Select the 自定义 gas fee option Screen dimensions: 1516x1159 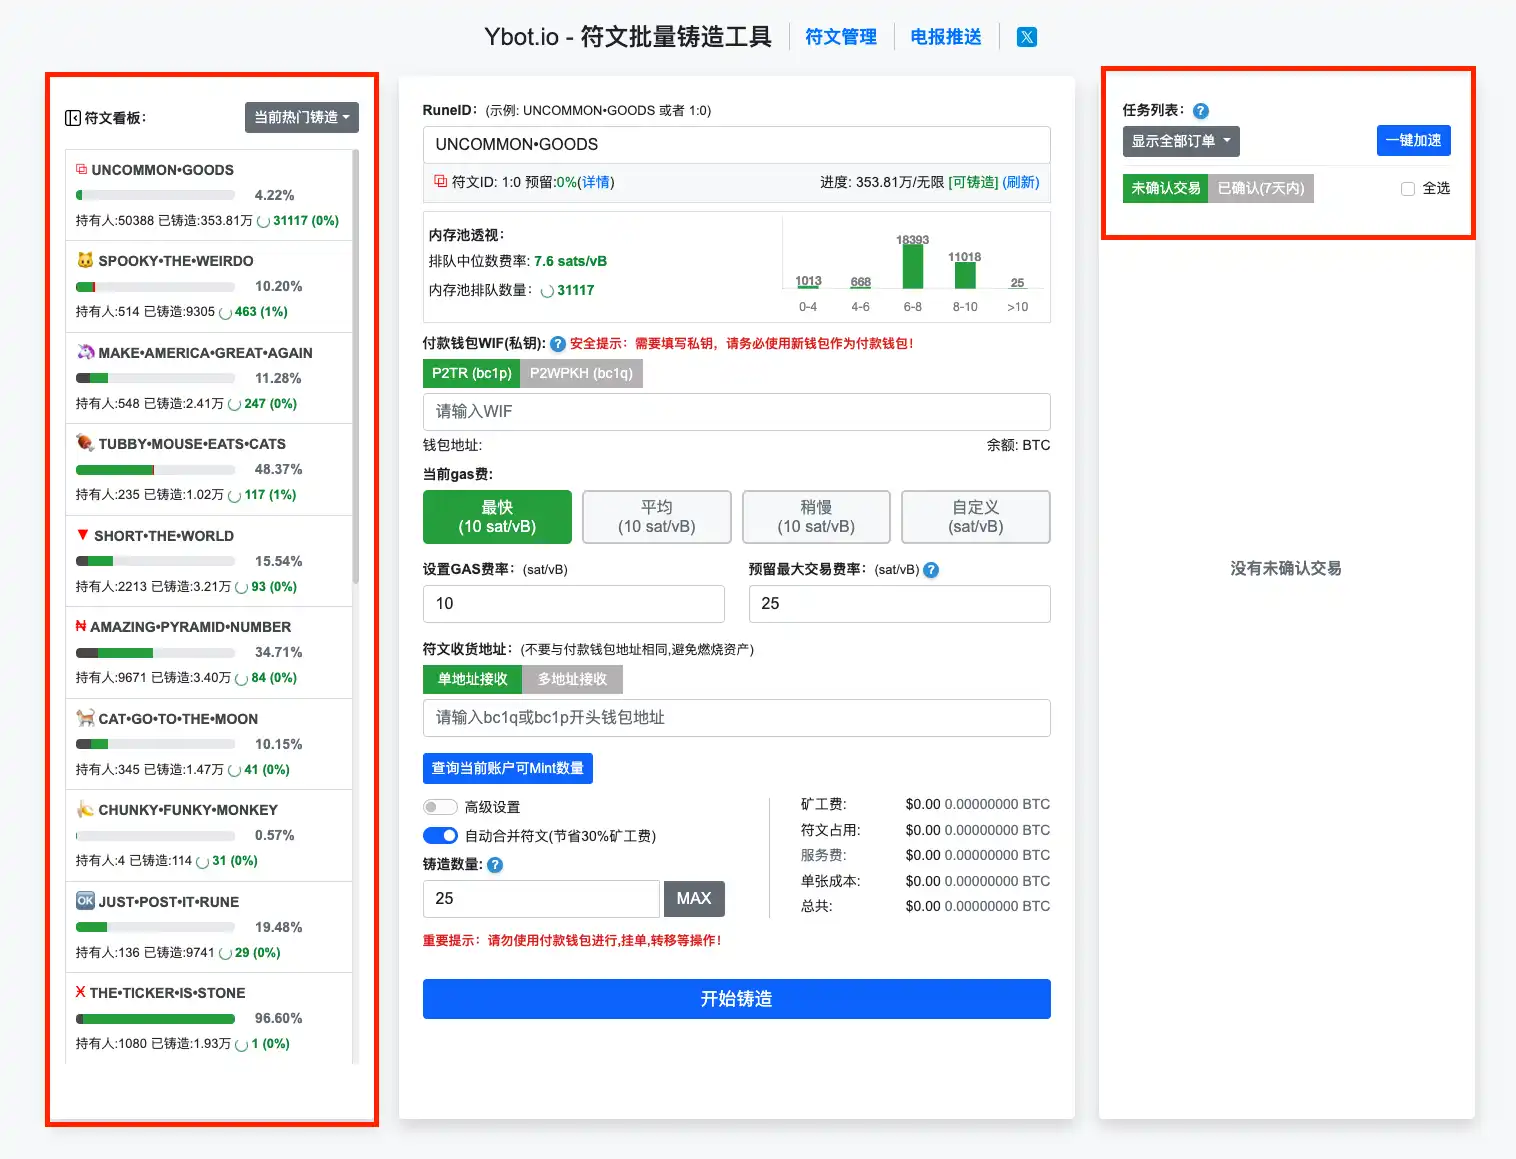click(x=975, y=517)
